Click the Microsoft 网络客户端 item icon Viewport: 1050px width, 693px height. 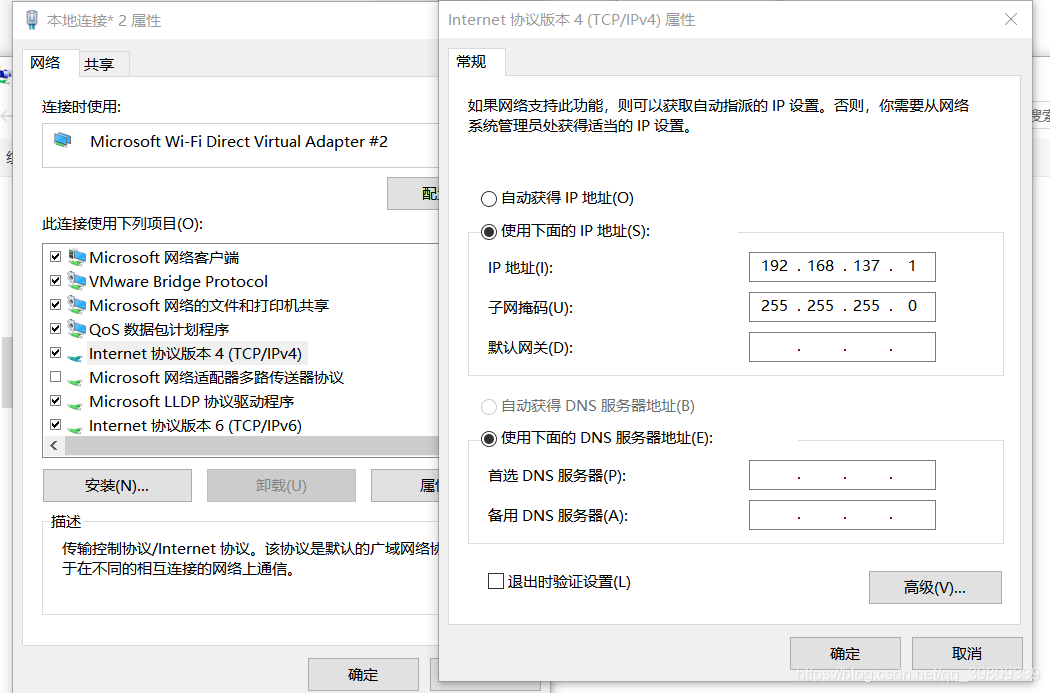77,257
